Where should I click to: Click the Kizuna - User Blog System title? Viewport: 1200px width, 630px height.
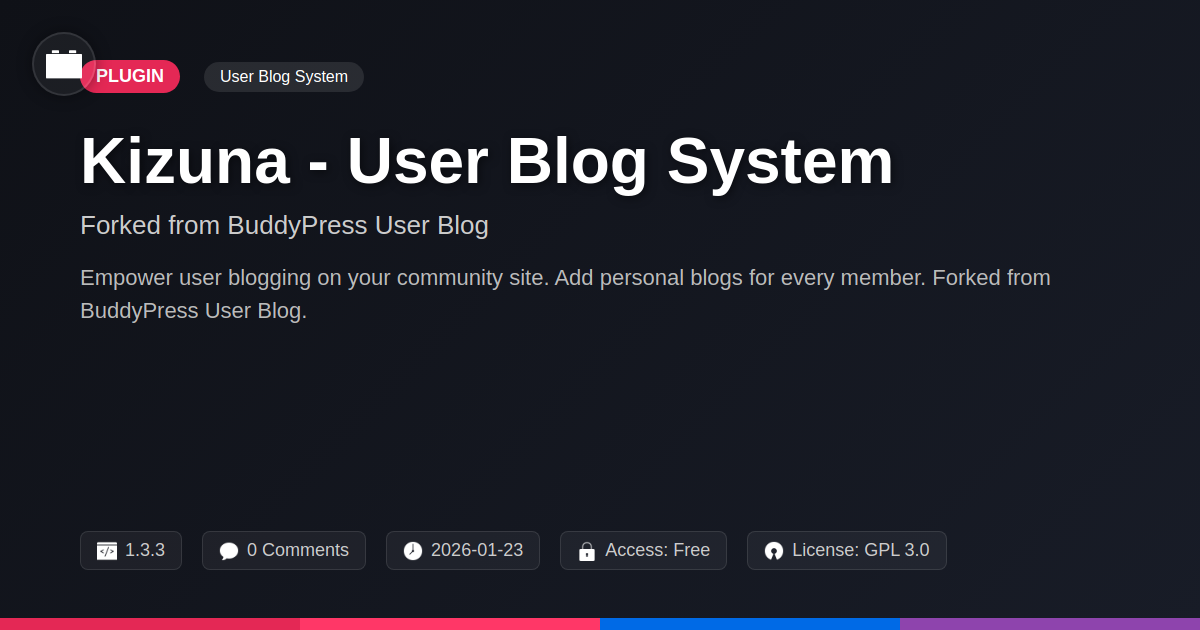pyautogui.click(x=487, y=161)
